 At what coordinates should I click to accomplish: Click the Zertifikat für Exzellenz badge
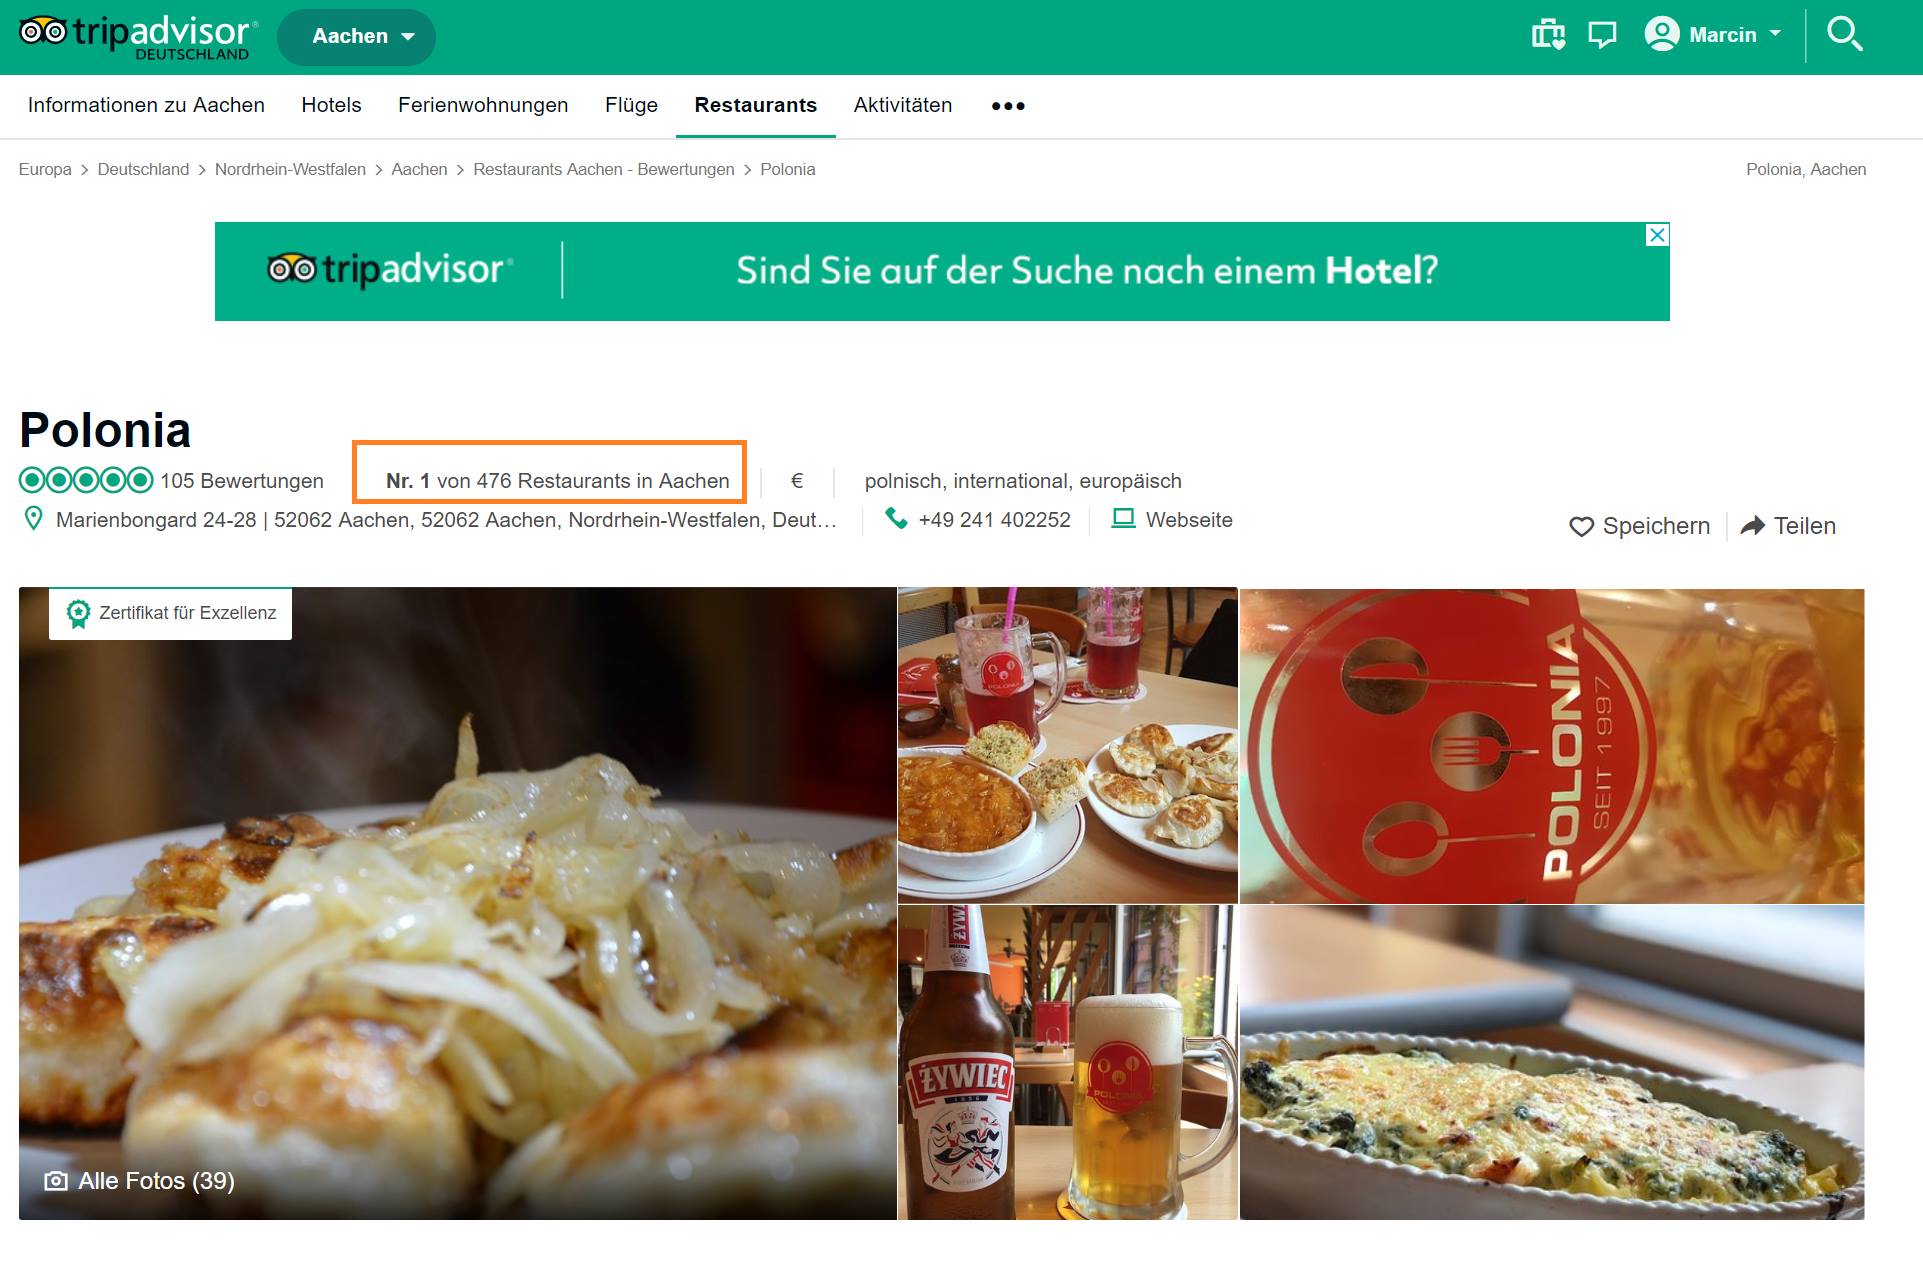pyautogui.click(x=170, y=613)
